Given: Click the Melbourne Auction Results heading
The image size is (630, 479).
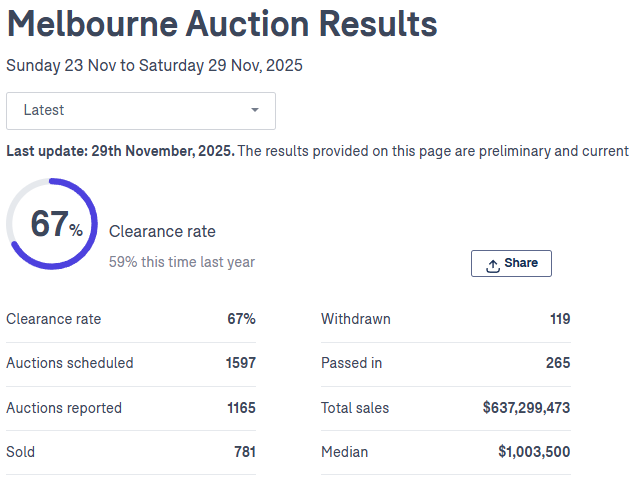Looking at the screenshot, I should (222, 24).
